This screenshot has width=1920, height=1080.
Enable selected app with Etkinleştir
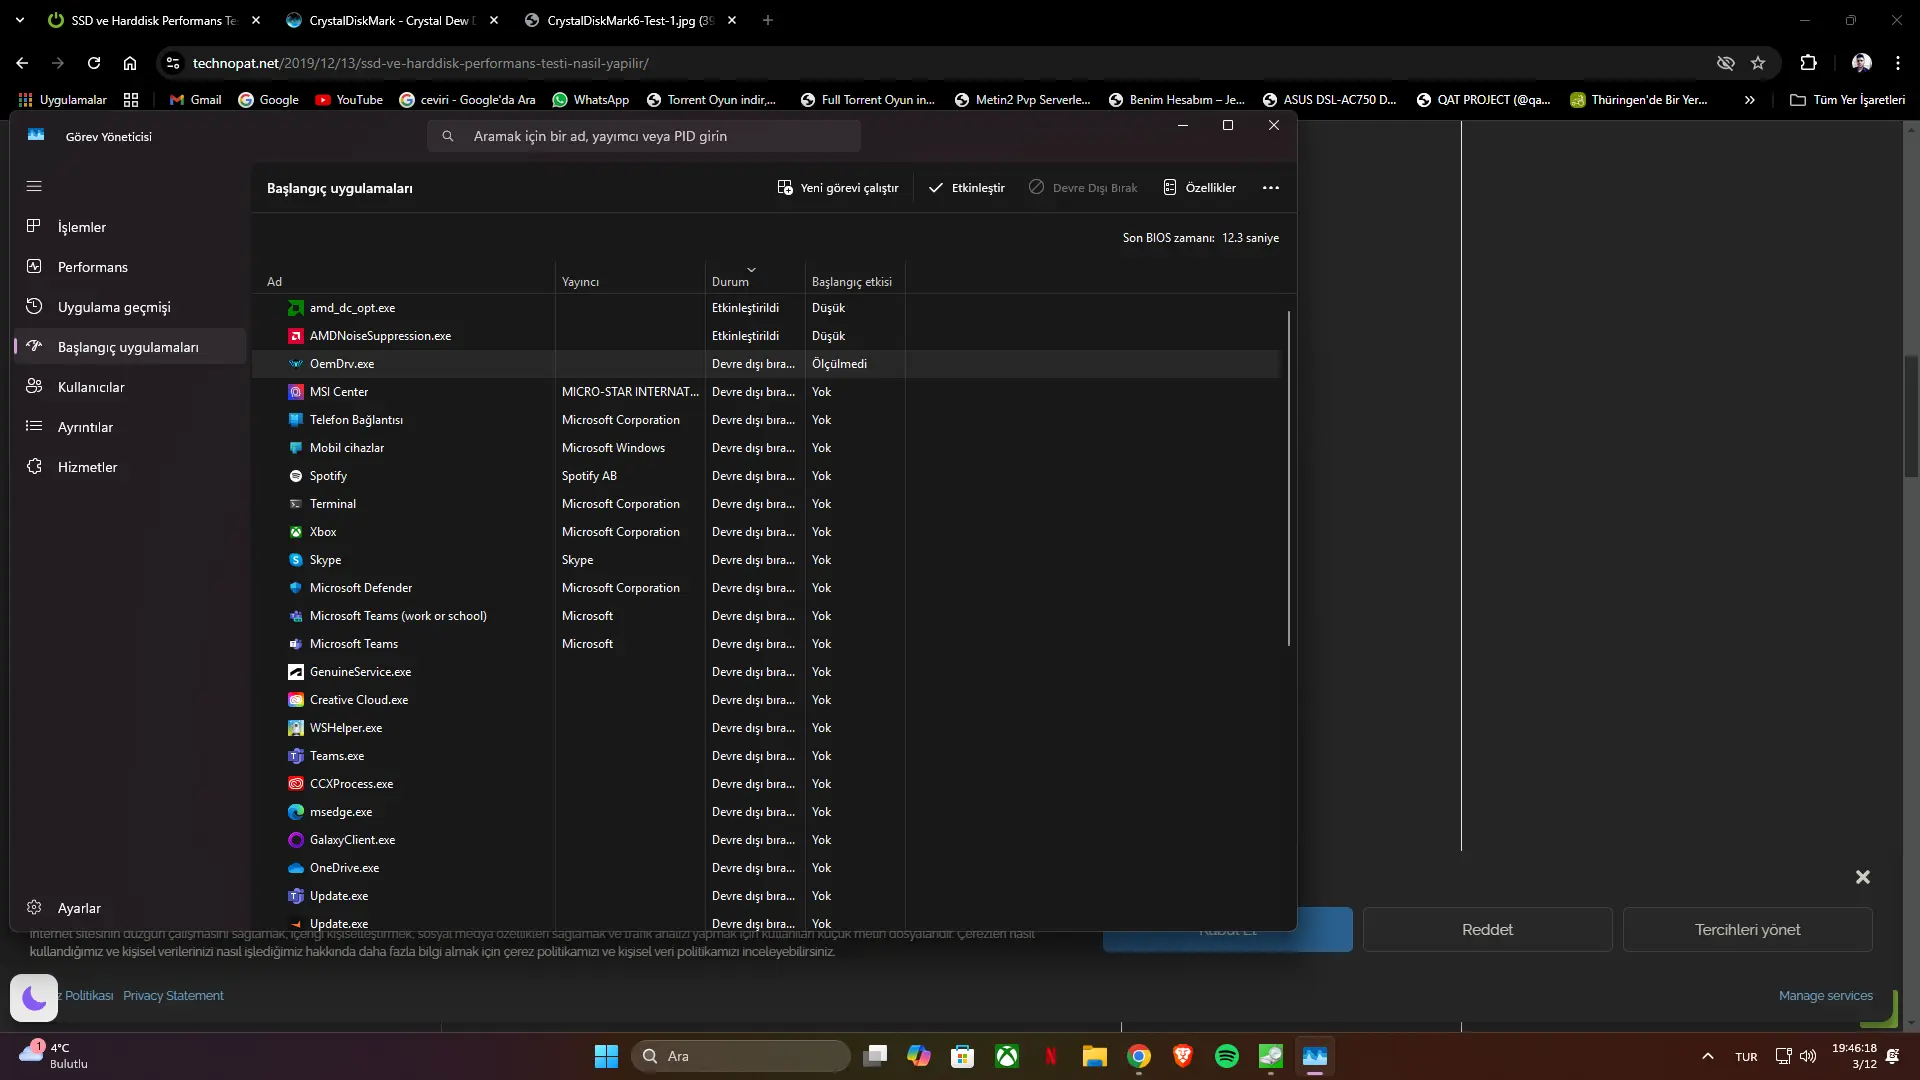966,188
